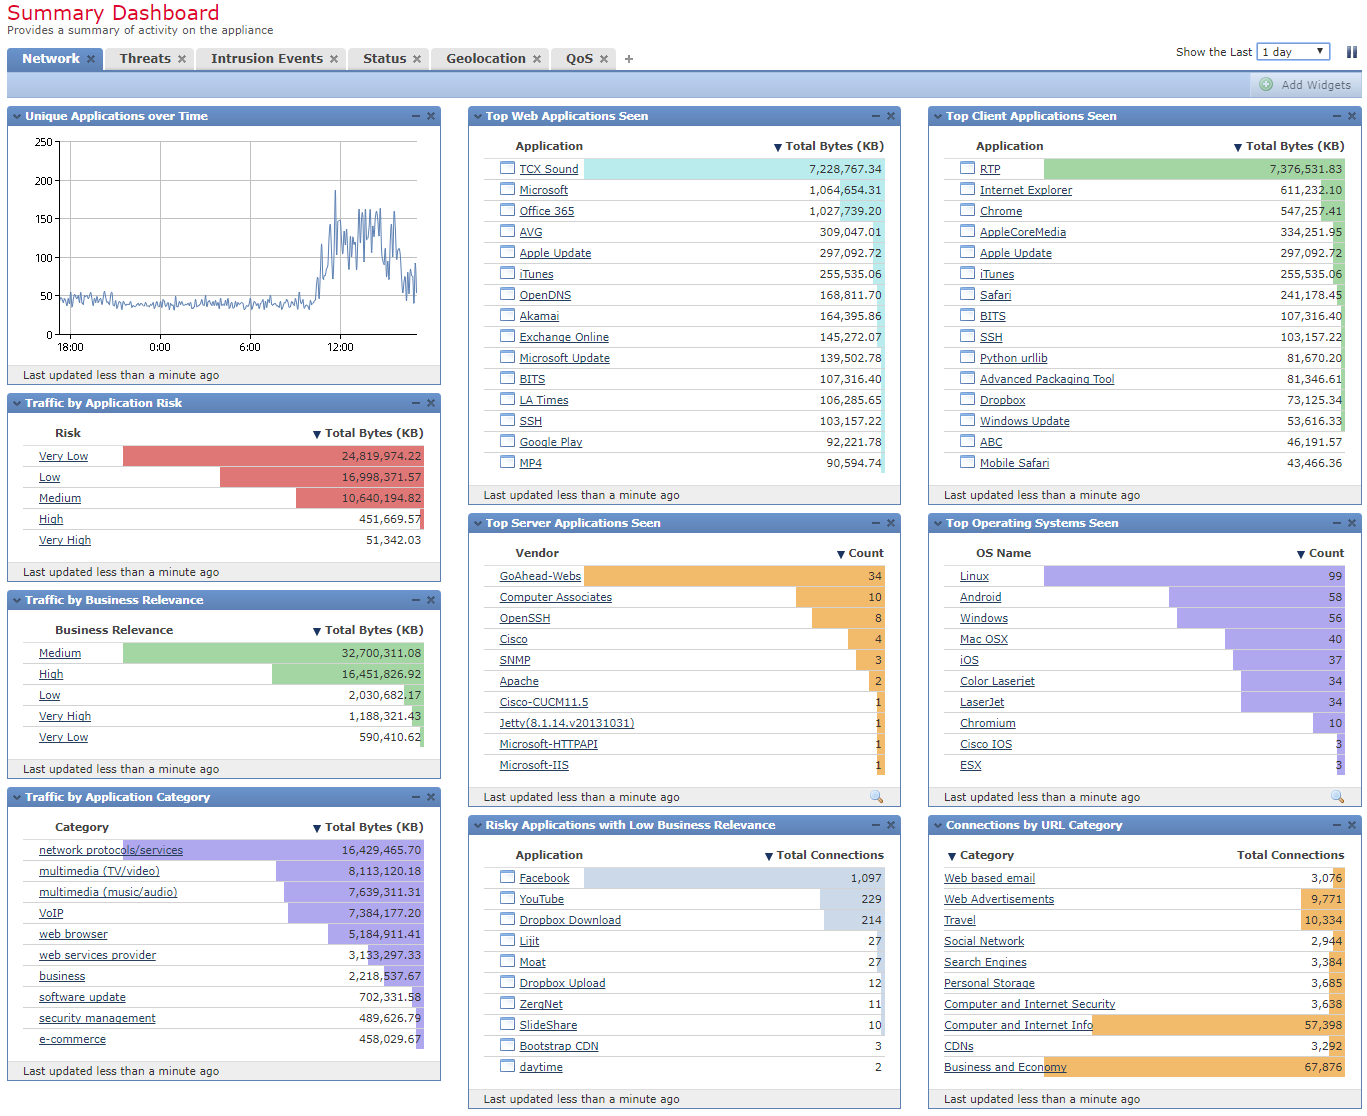Image resolution: width=1367 pixels, height=1116 pixels.
Task: Open the Show the Last time dropdown
Action: tap(1293, 51)
